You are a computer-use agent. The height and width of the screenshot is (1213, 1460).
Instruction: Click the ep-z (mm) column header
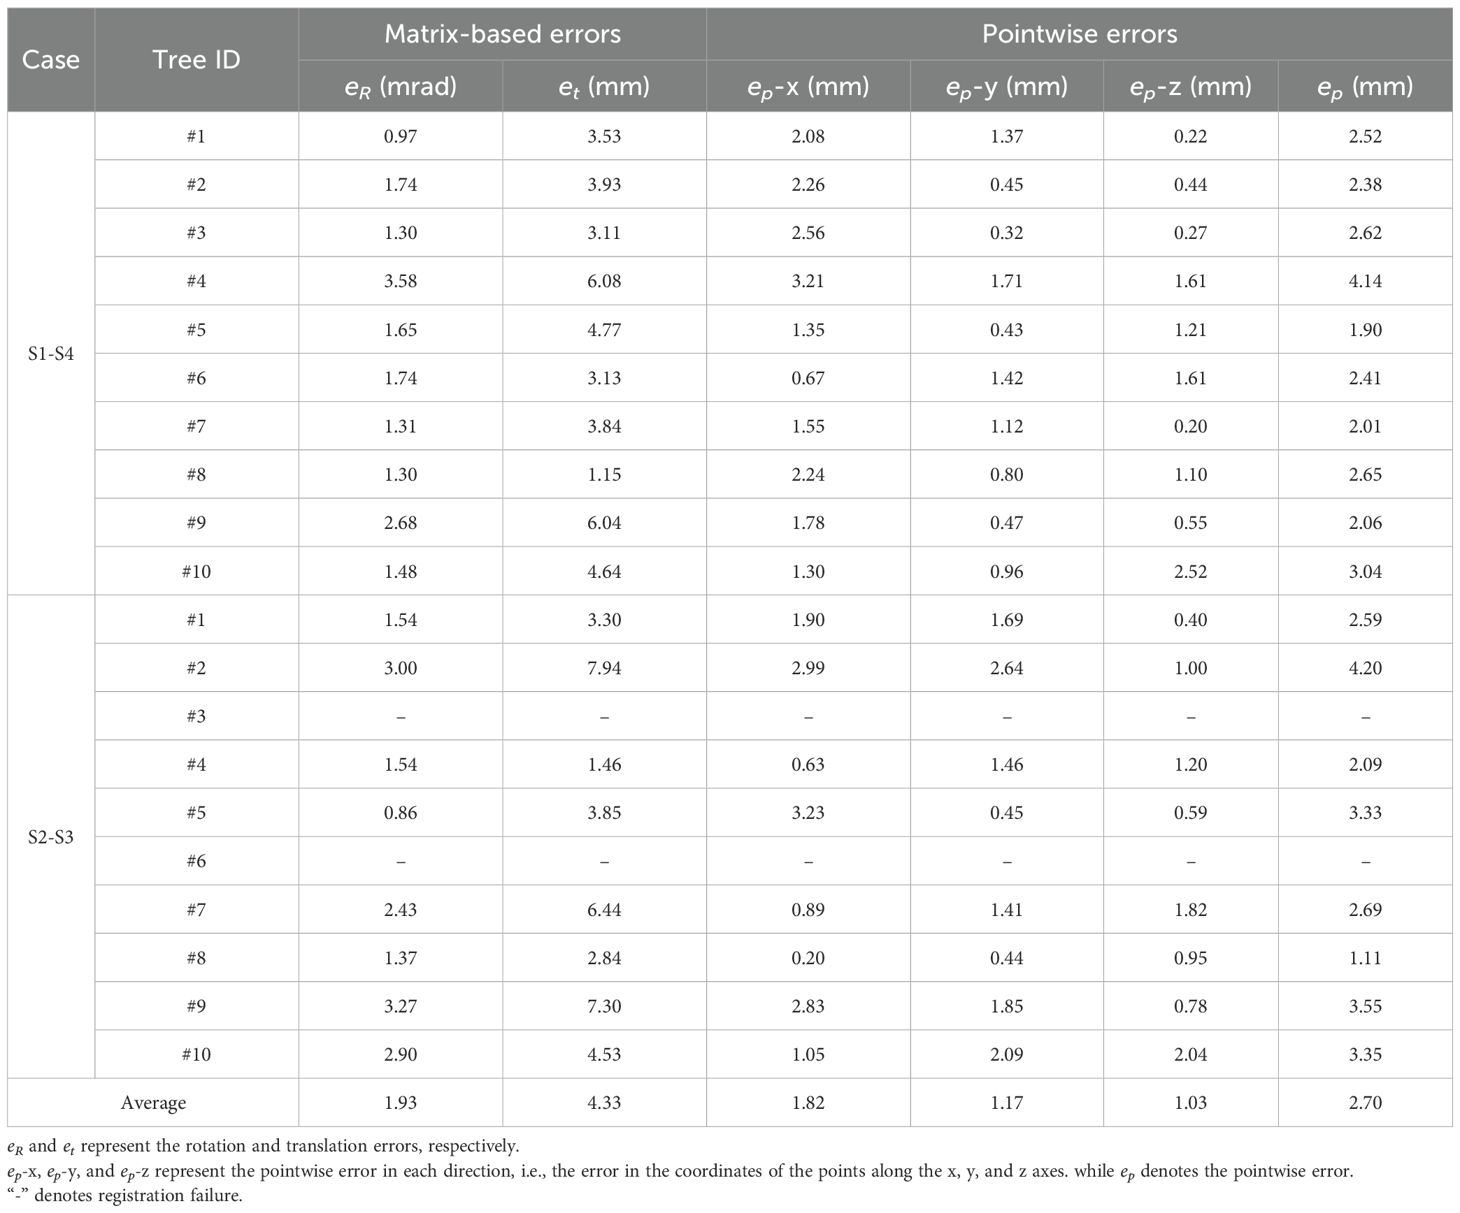[1190, 87]
